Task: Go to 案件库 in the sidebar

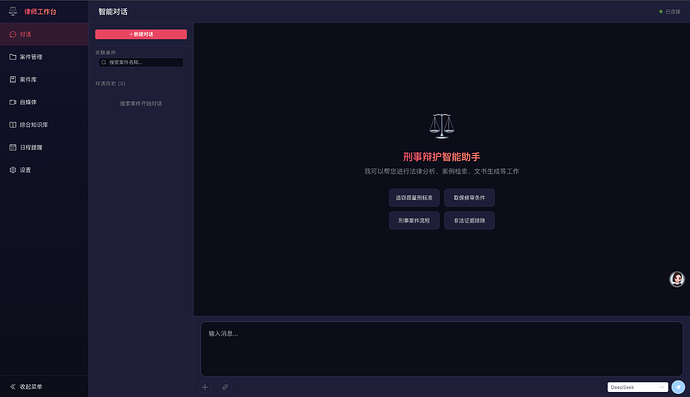Action: [44, 80]
